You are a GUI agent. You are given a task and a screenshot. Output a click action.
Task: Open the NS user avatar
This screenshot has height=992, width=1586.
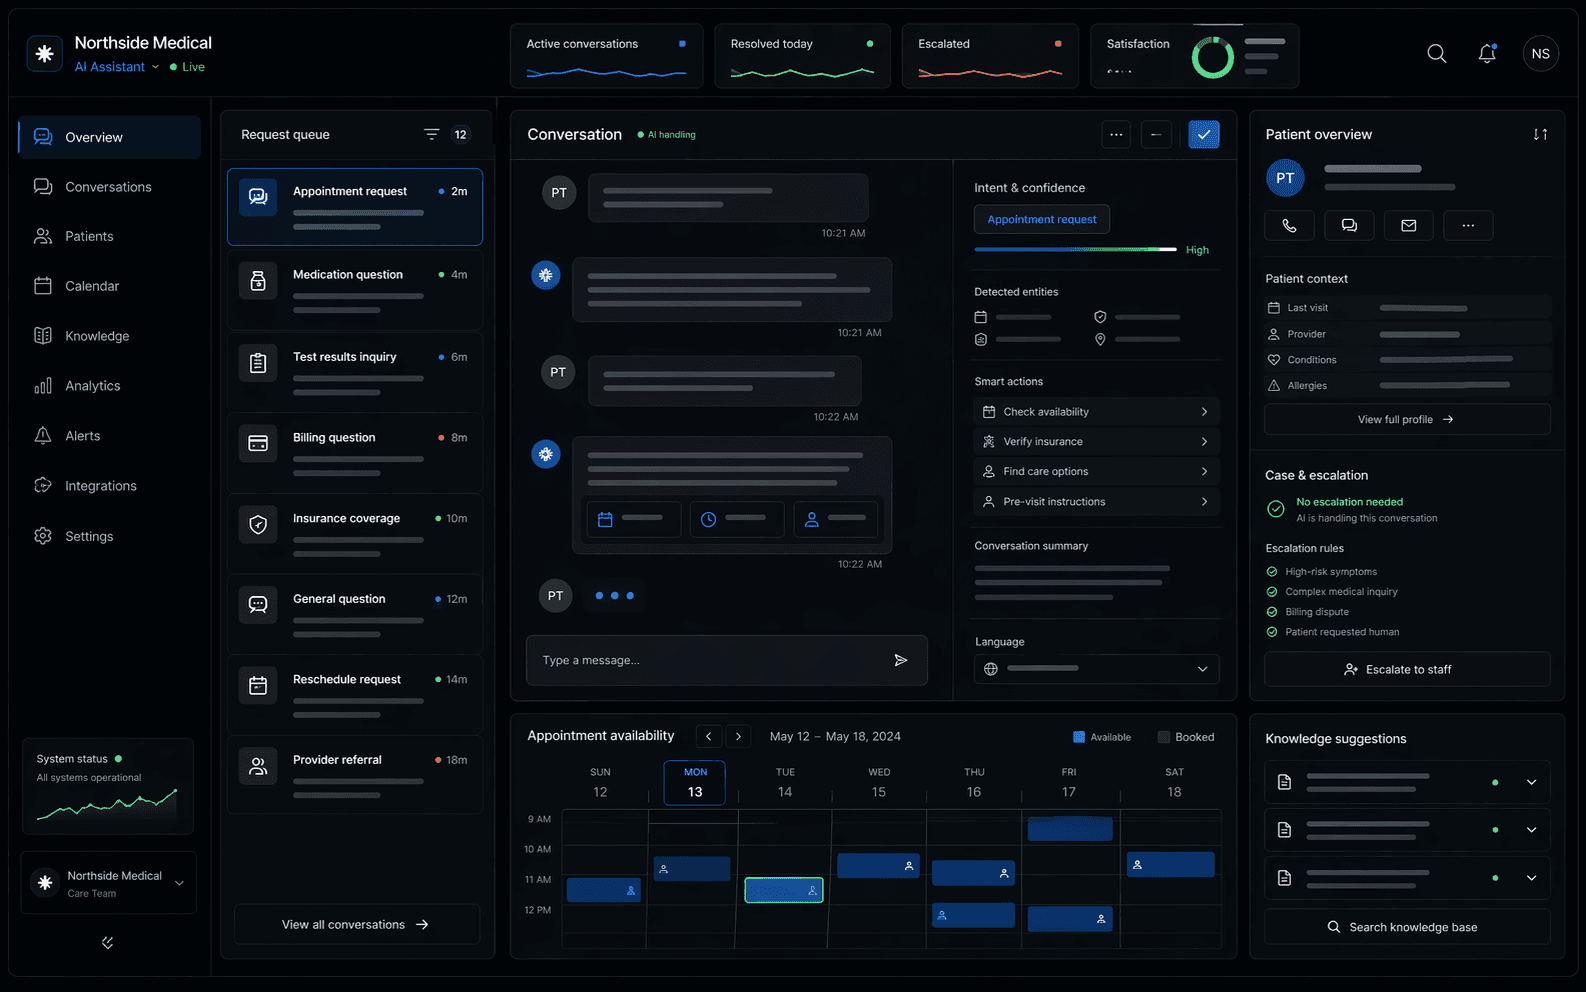click(x=1540, y=54)
